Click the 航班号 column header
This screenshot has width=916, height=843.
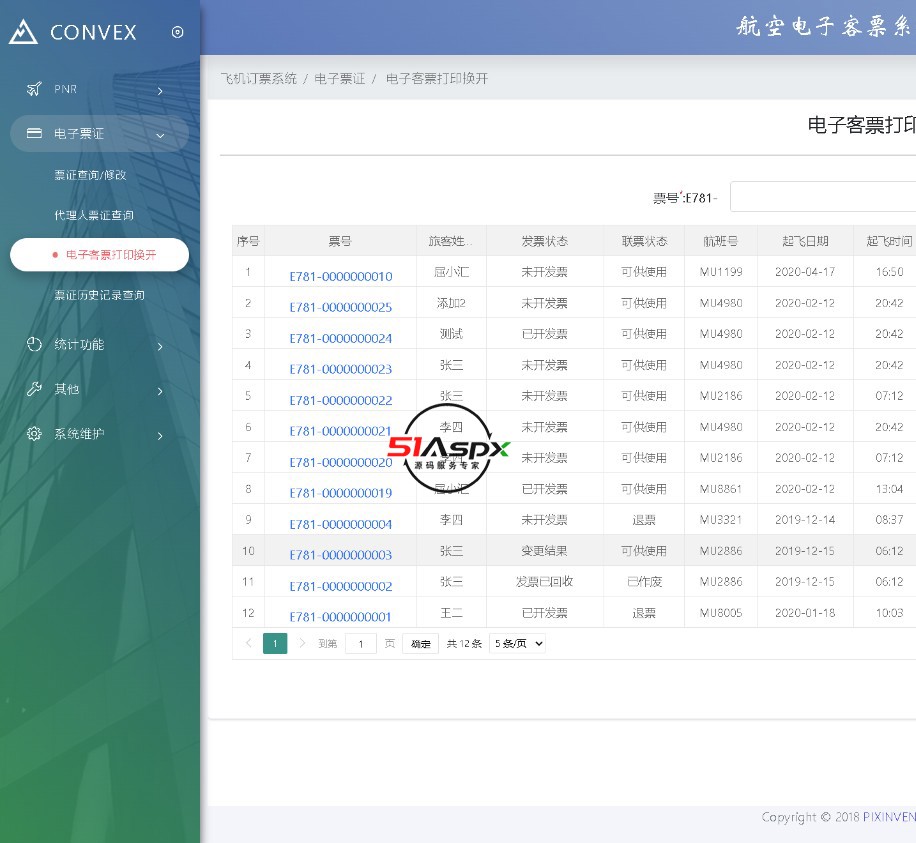[721, 241]
